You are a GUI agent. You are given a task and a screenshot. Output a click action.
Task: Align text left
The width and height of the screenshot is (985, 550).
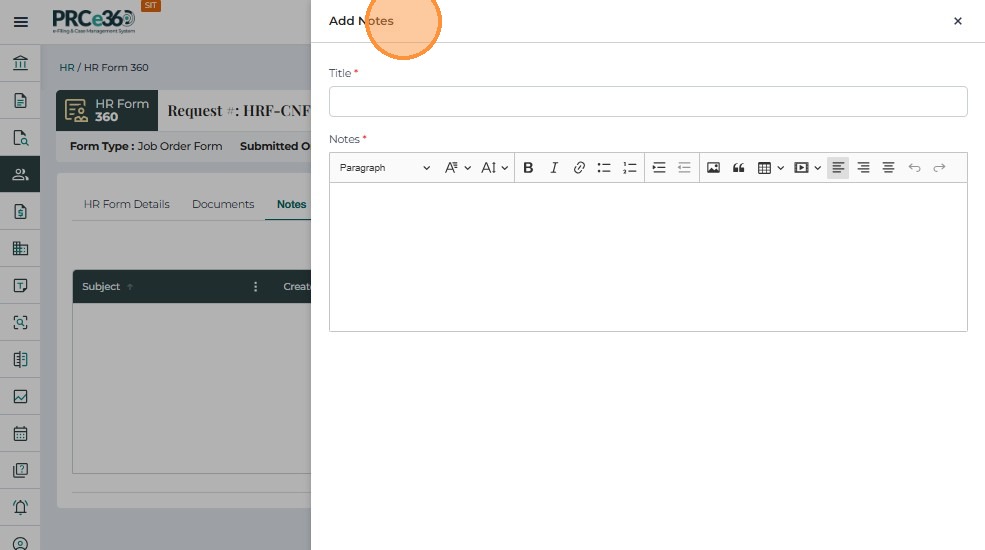[x=838, y=168]
